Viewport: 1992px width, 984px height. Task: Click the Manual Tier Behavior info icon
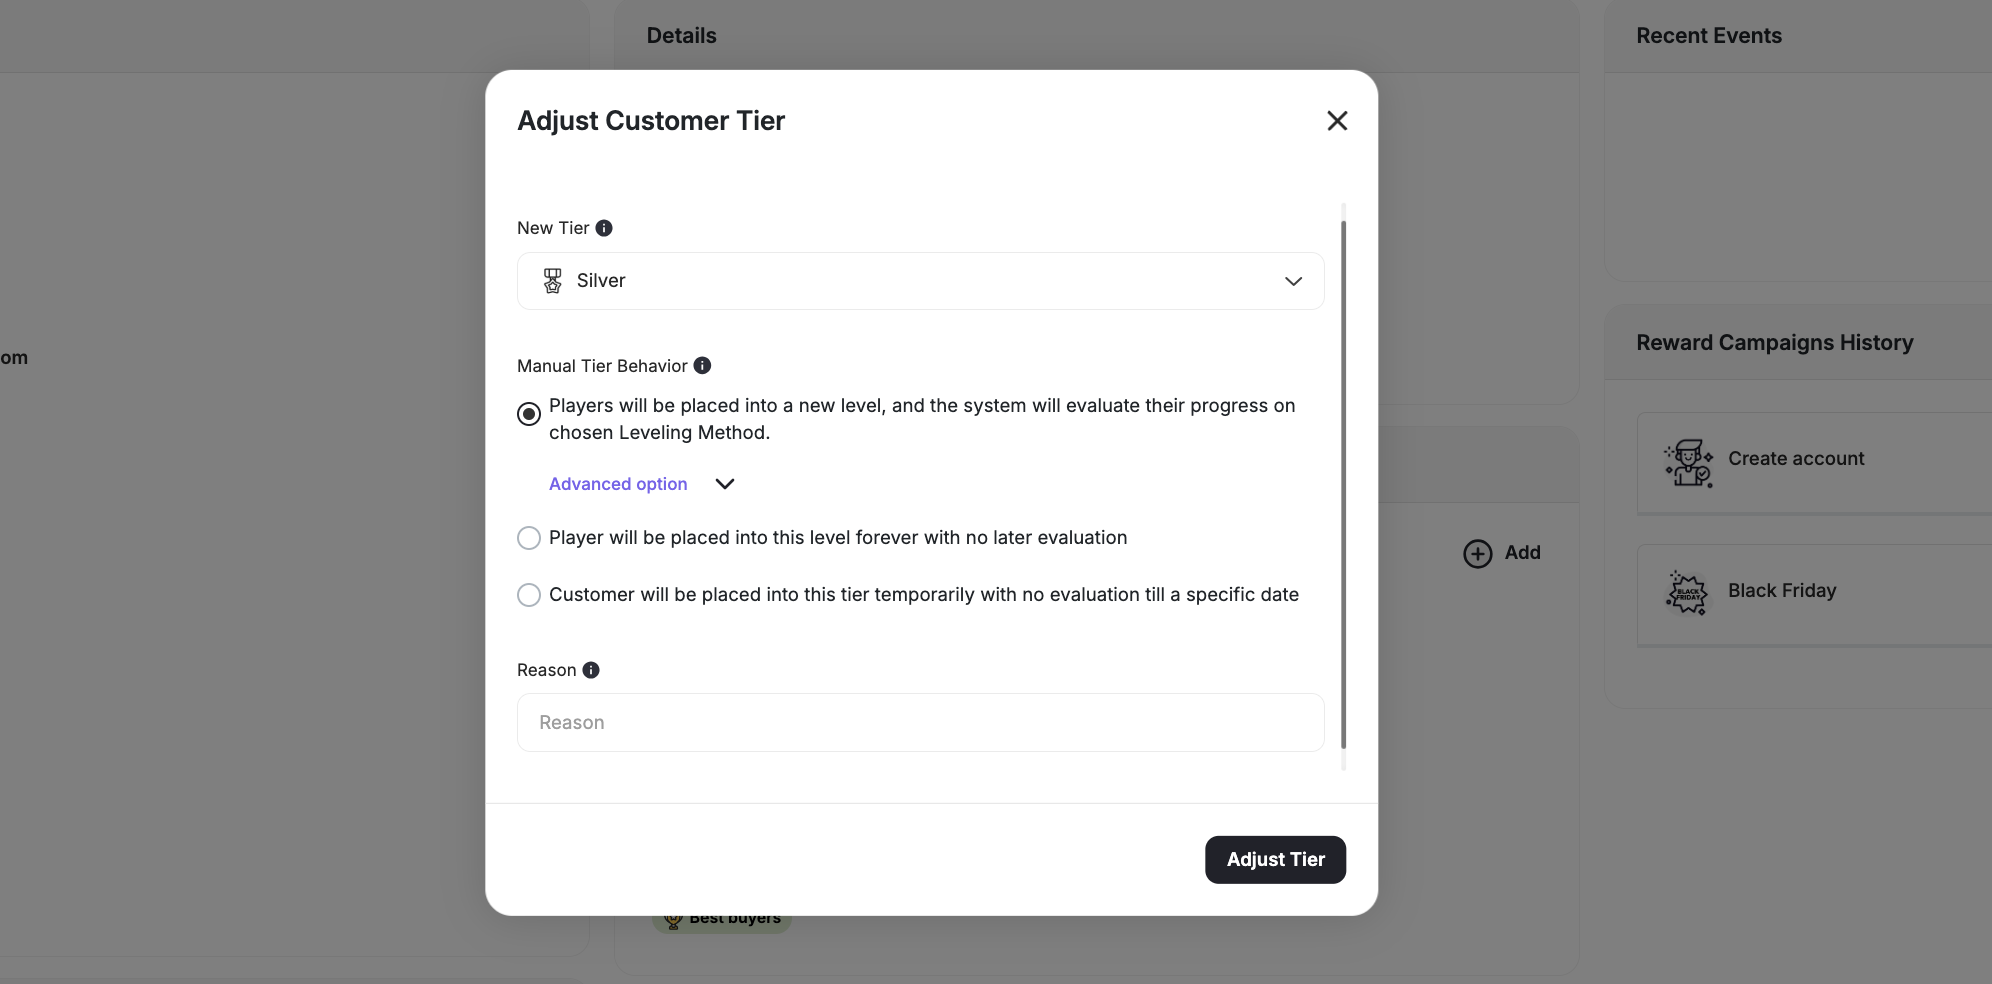click(x=702, y=366)
